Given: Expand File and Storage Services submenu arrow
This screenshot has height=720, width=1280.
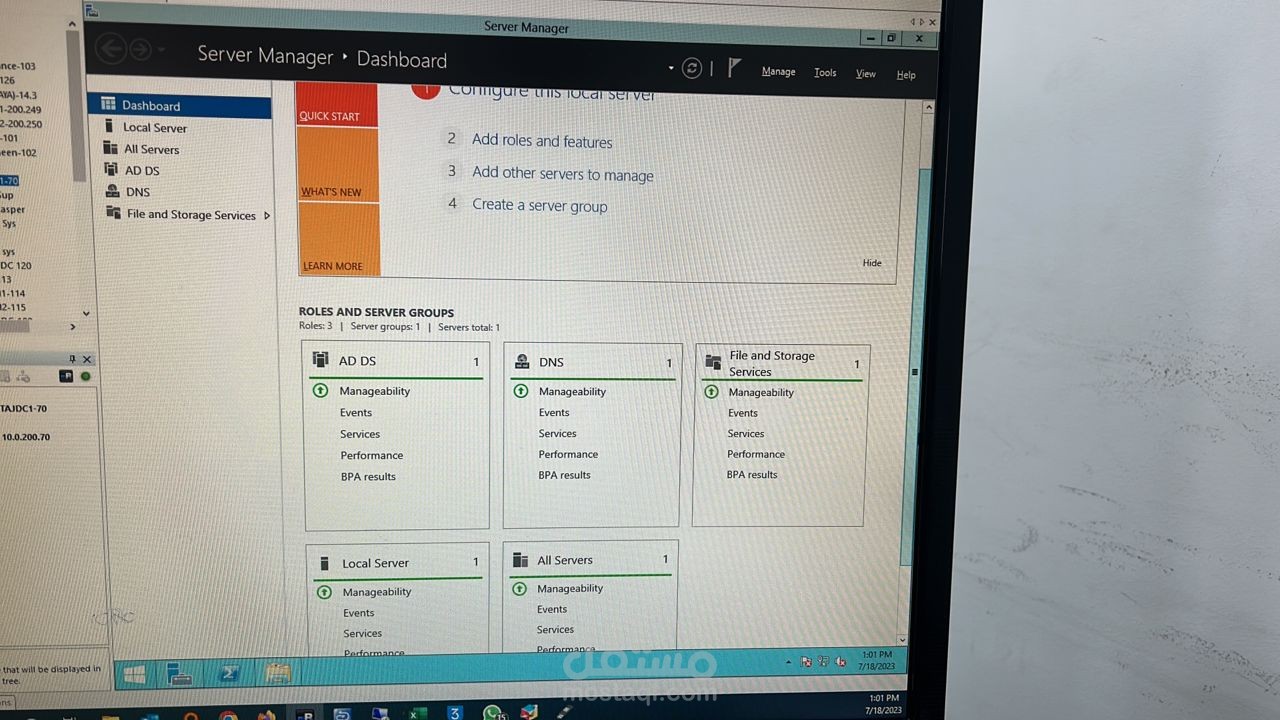Looking at the screenshot, I should 267,215.
